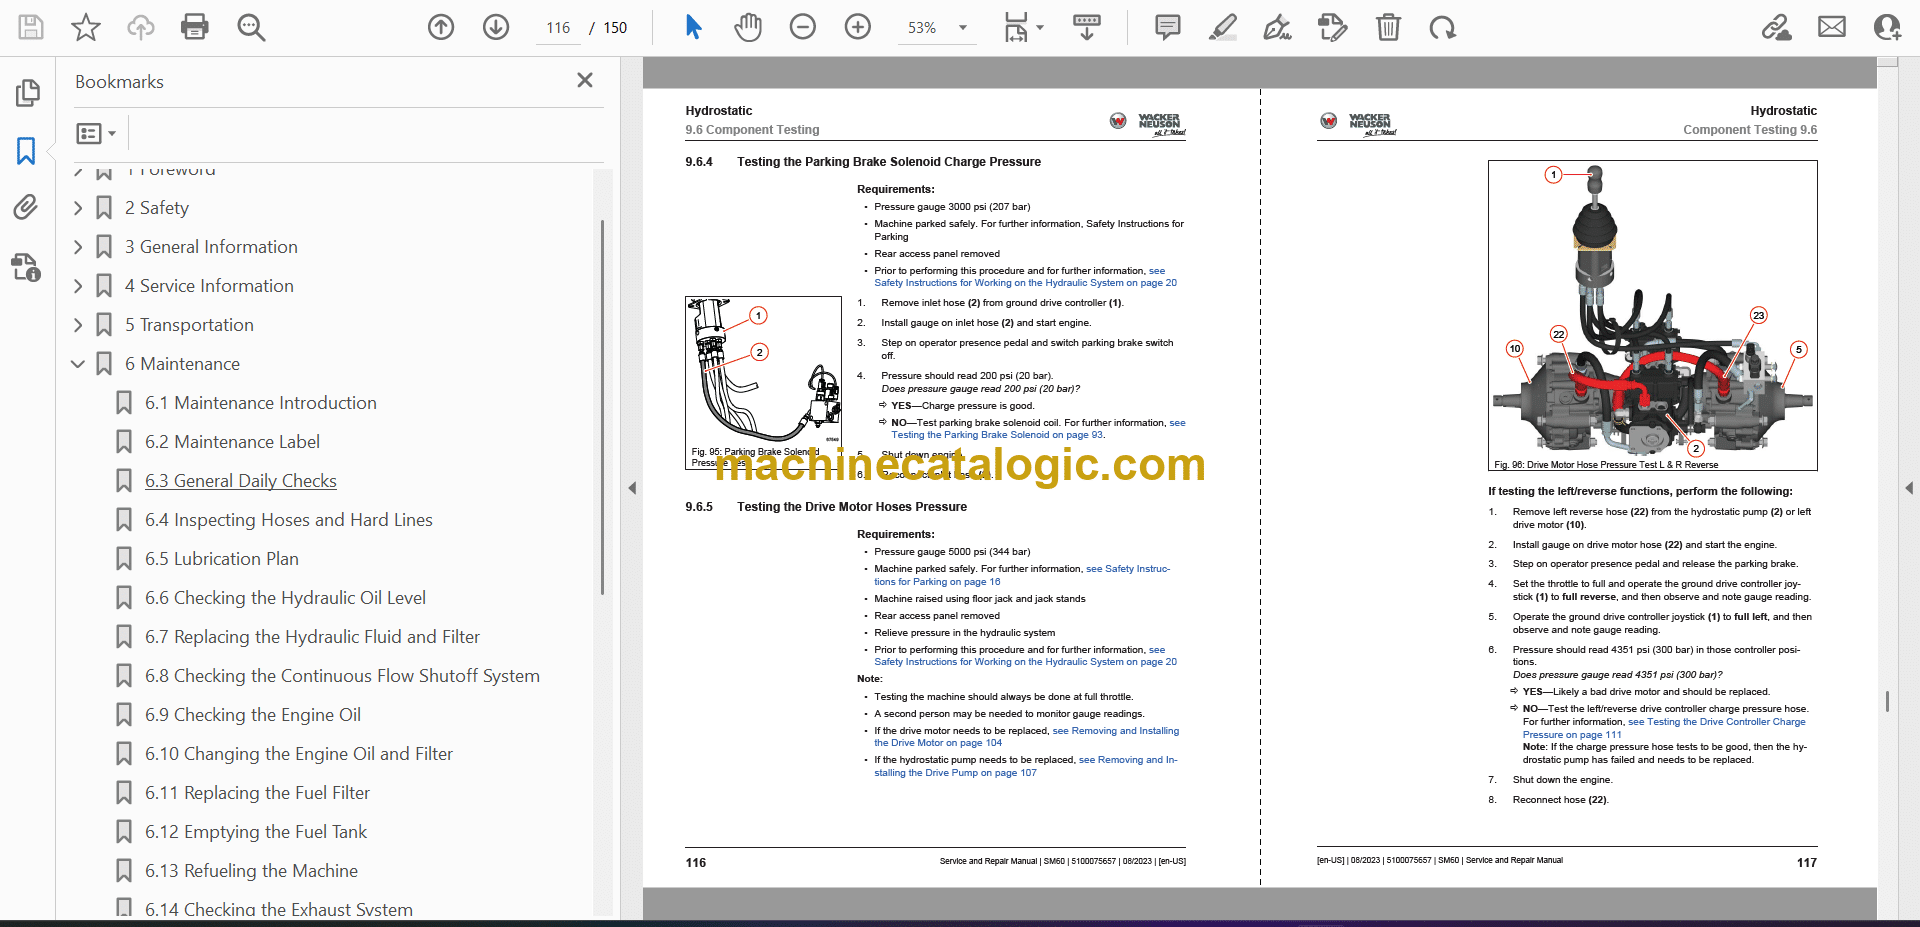Go to next page arrow

pyautogui.click(x=496, y=27)
